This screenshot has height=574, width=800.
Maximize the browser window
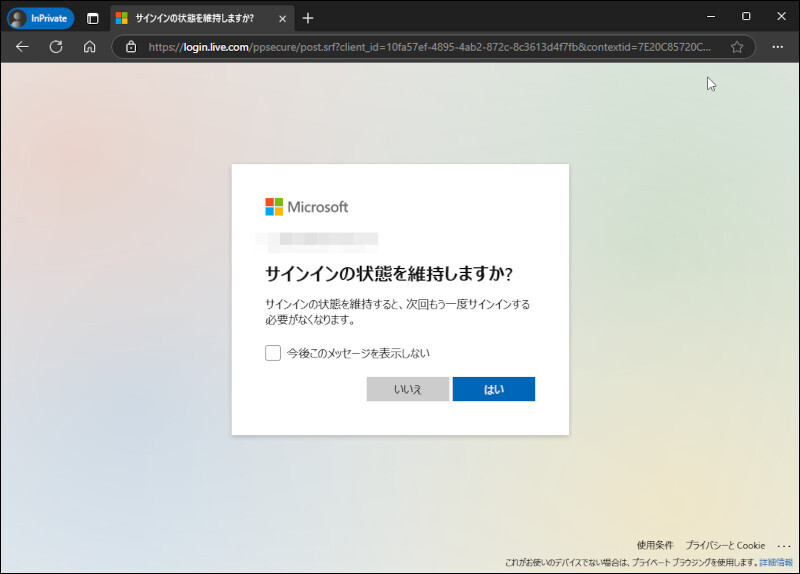(746, 16)
